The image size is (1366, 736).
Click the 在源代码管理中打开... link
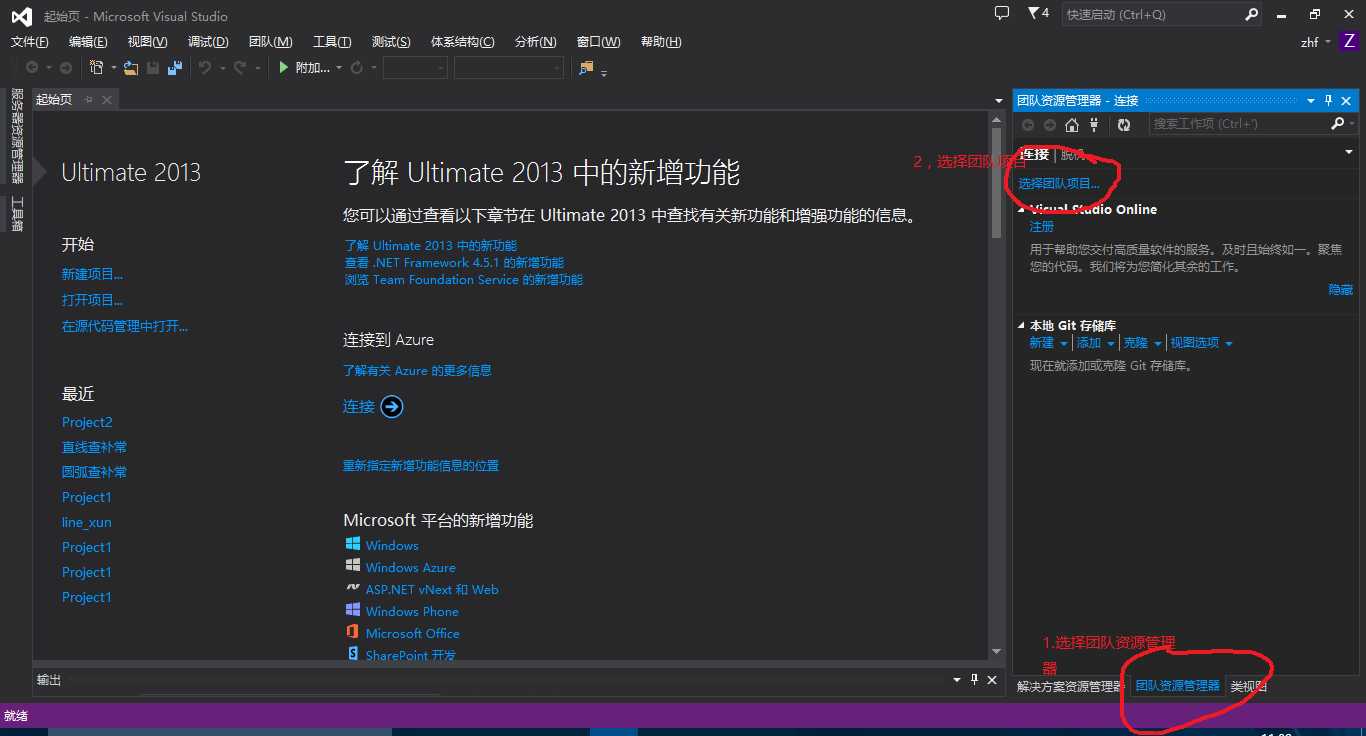(x=125, y=326)
